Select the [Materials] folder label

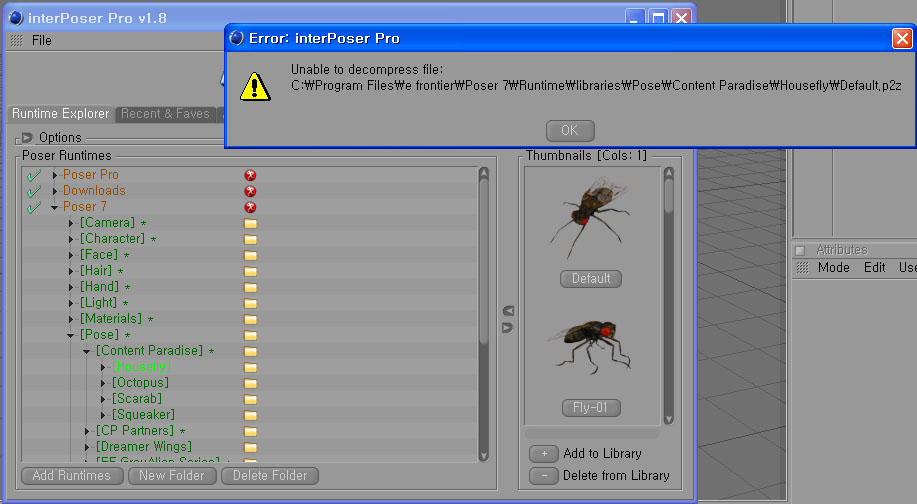pos(111,319)
